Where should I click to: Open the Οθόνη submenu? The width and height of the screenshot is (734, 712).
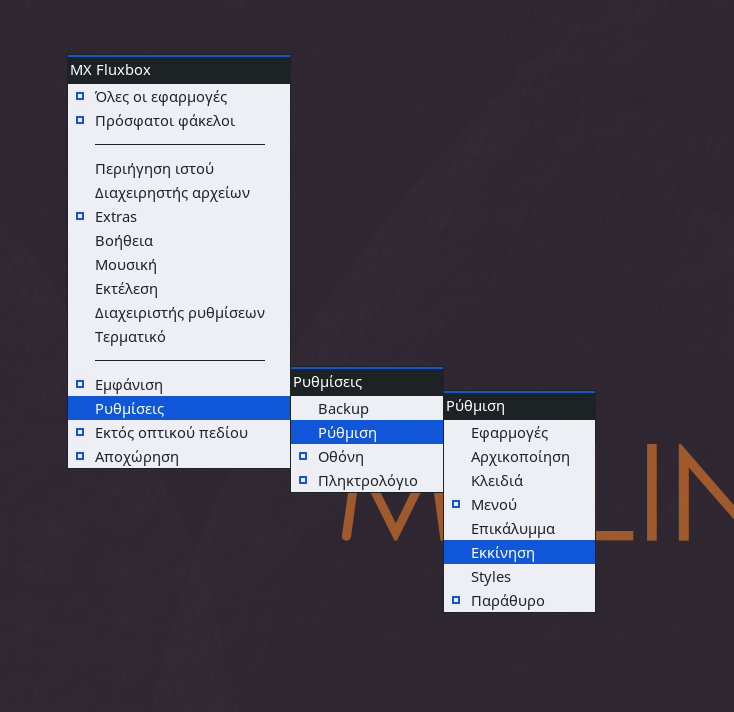(x=367, y=457)
